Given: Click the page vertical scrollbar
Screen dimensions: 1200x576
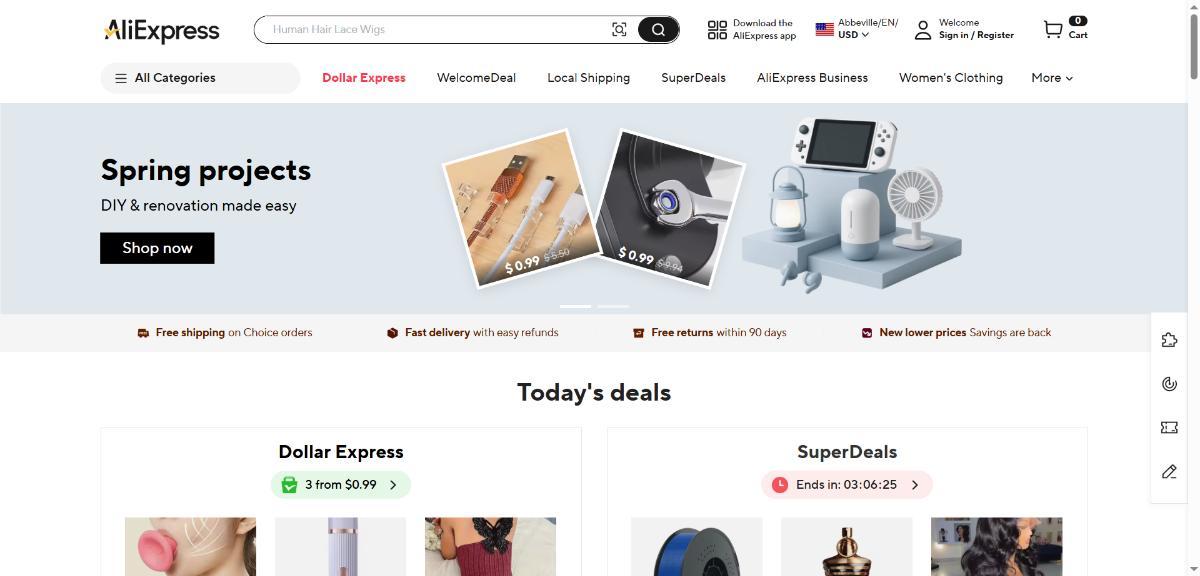Looking at the screenshot, I should 1193,288.
